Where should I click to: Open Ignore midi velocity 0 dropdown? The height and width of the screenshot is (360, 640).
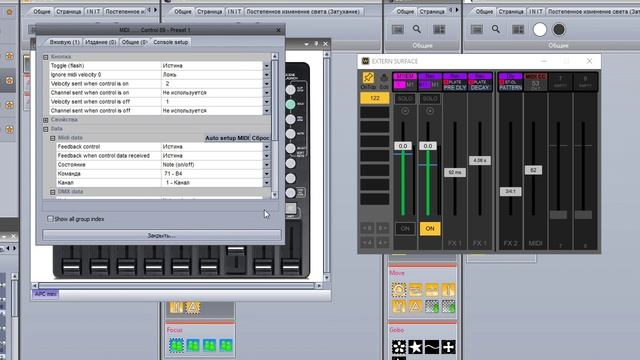(267, 75)
